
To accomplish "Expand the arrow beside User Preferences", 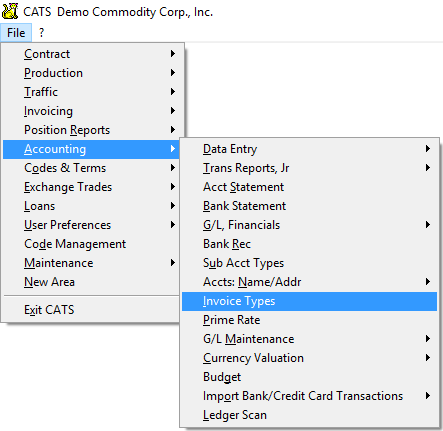I will pos(173,224).
